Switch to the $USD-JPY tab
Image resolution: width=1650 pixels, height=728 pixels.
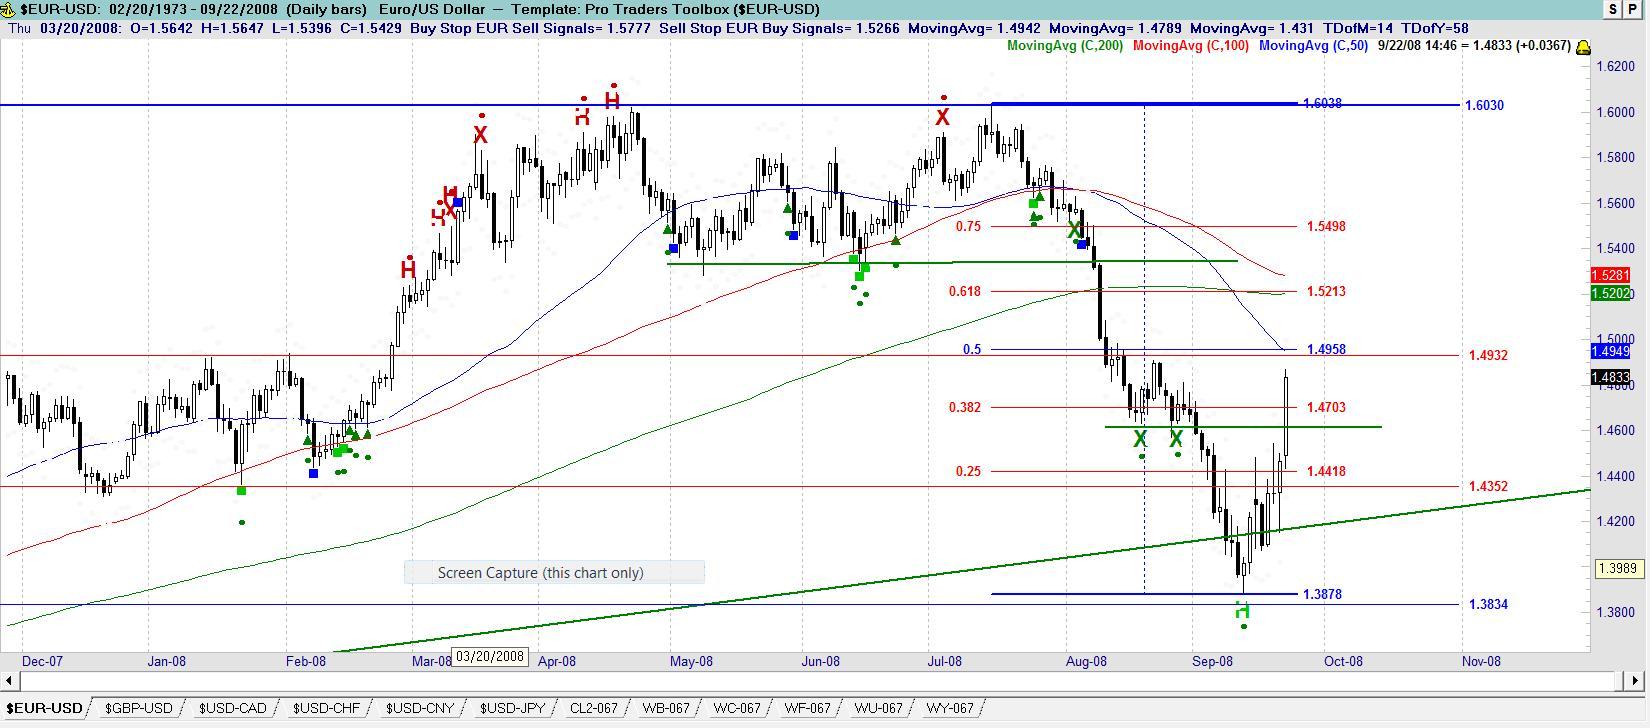512,708
